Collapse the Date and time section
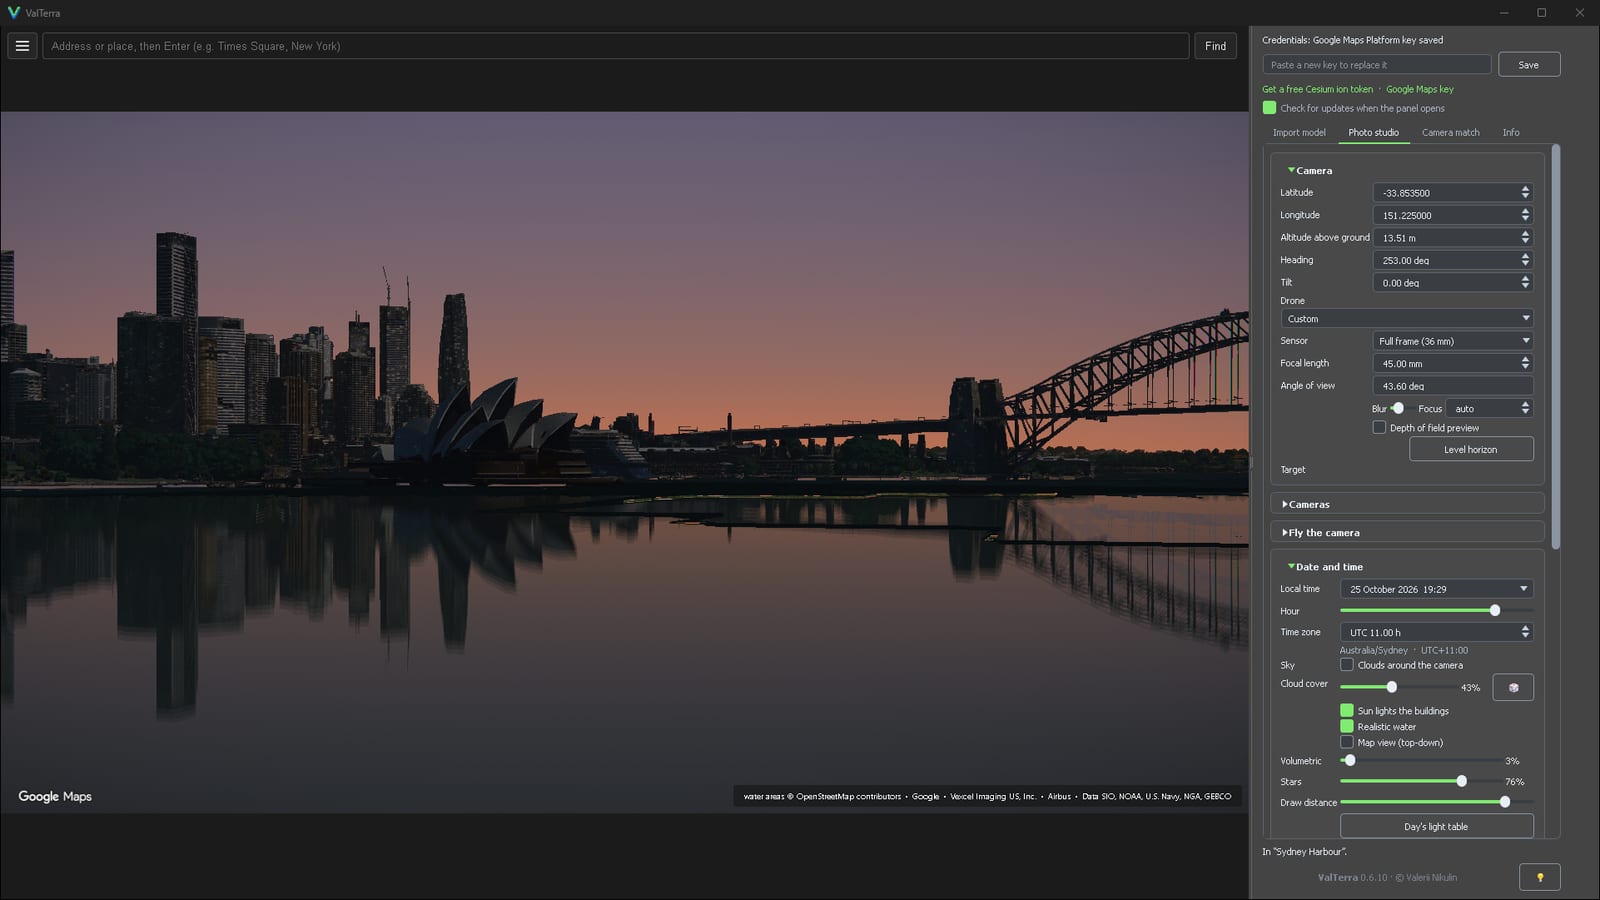This screenshot has height=900, width=1600. tap(1325, 566)
